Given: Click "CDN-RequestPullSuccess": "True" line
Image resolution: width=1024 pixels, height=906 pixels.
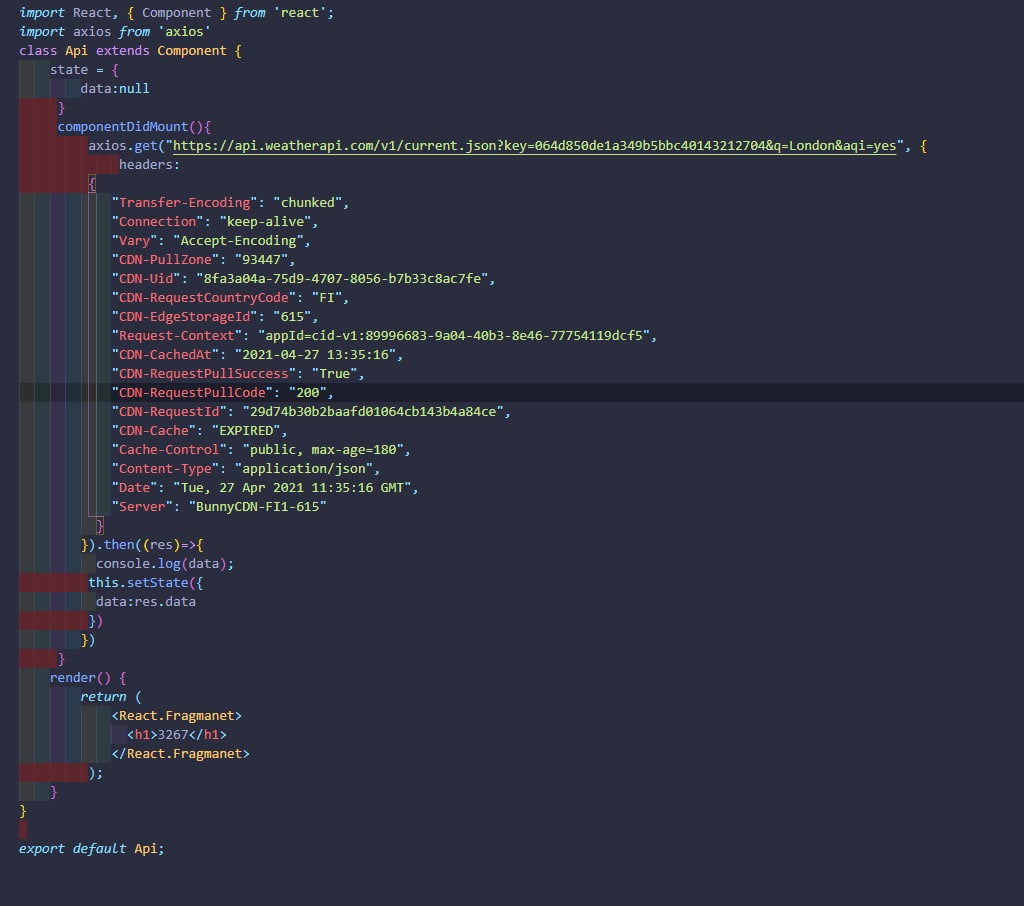Looking at the screenshot, I should coord(238,374).
